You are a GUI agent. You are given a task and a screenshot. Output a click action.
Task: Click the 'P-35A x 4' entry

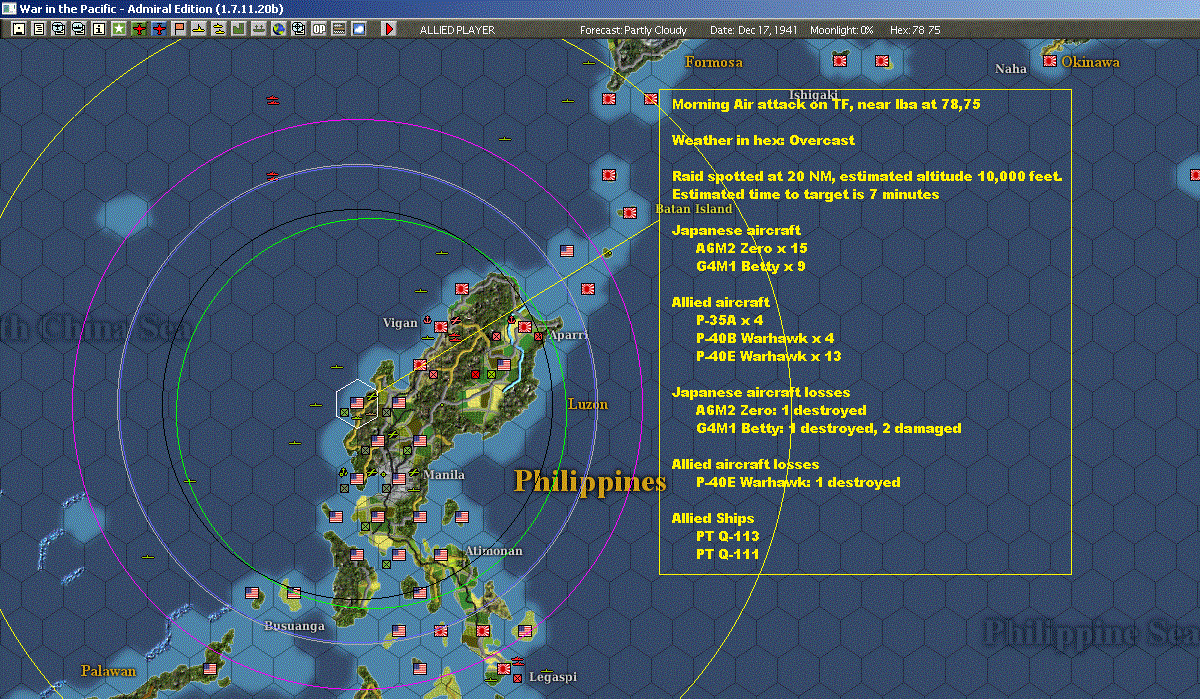coord(729,320)
